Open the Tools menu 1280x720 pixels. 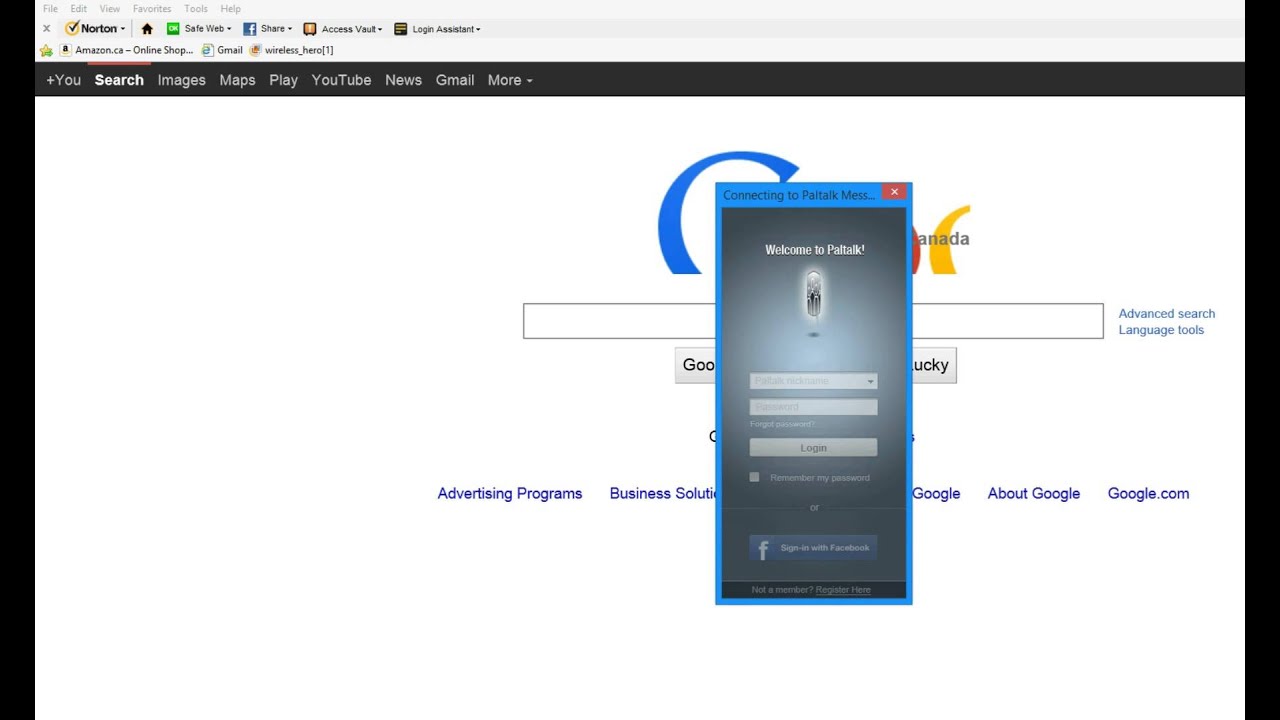click(196, 8)
